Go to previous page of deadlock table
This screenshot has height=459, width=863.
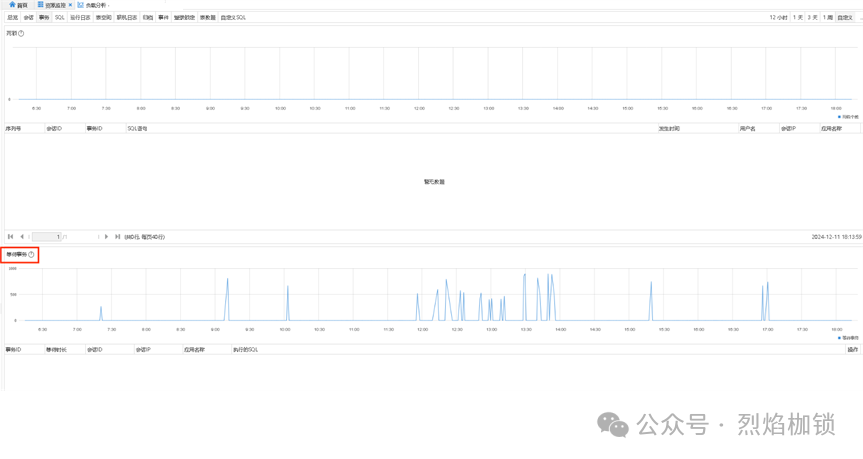pos(22,237)
